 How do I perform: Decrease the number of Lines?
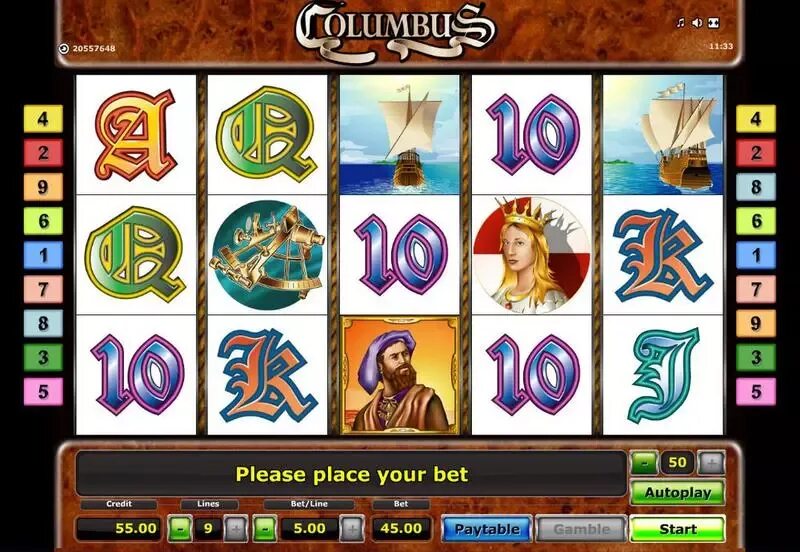click(x=180, y=529)
